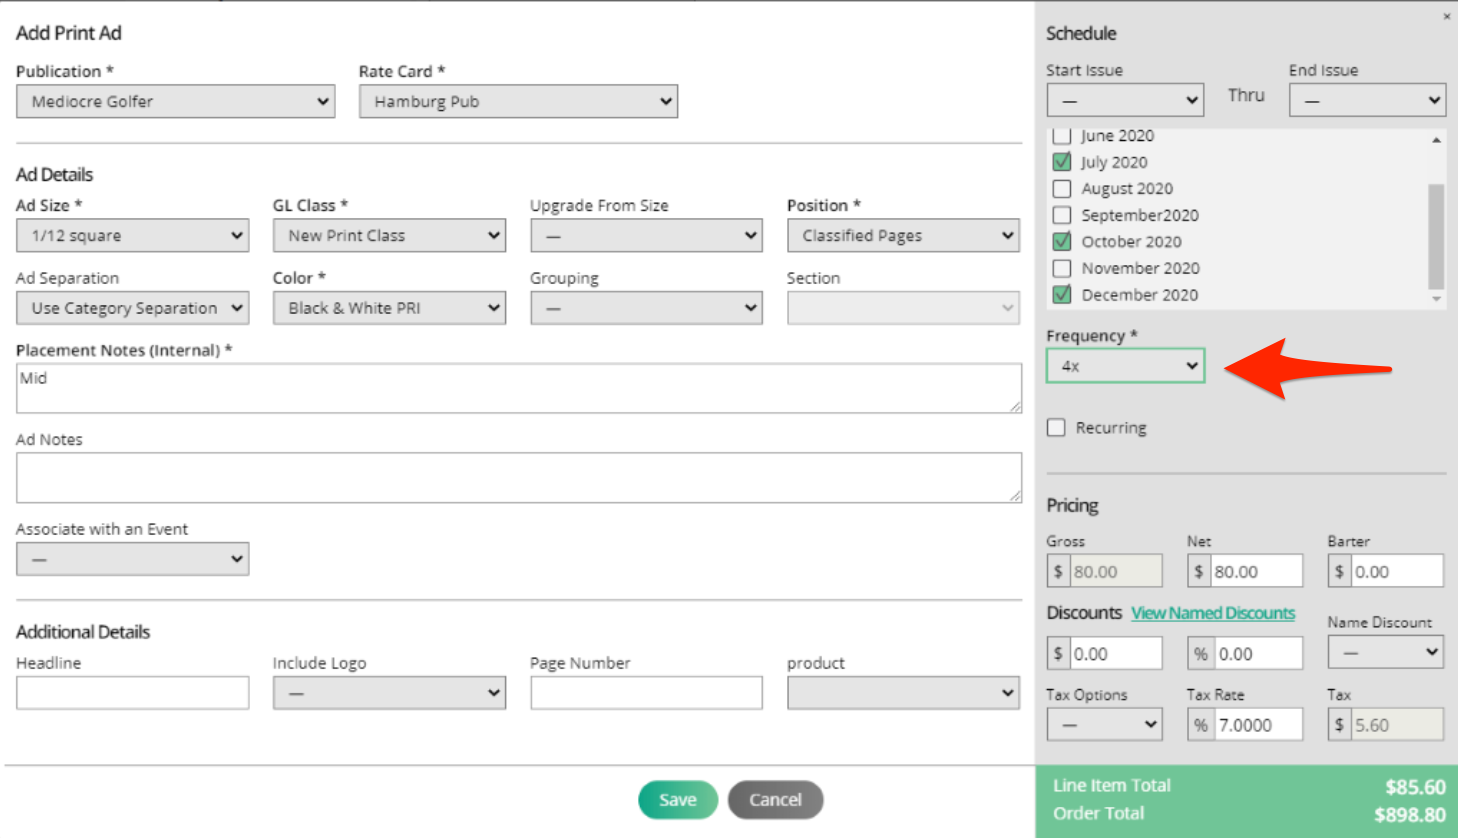Expand the Publication dropdown
Image resolution: width=1458 pixels, height=838 pixels.
175,101
